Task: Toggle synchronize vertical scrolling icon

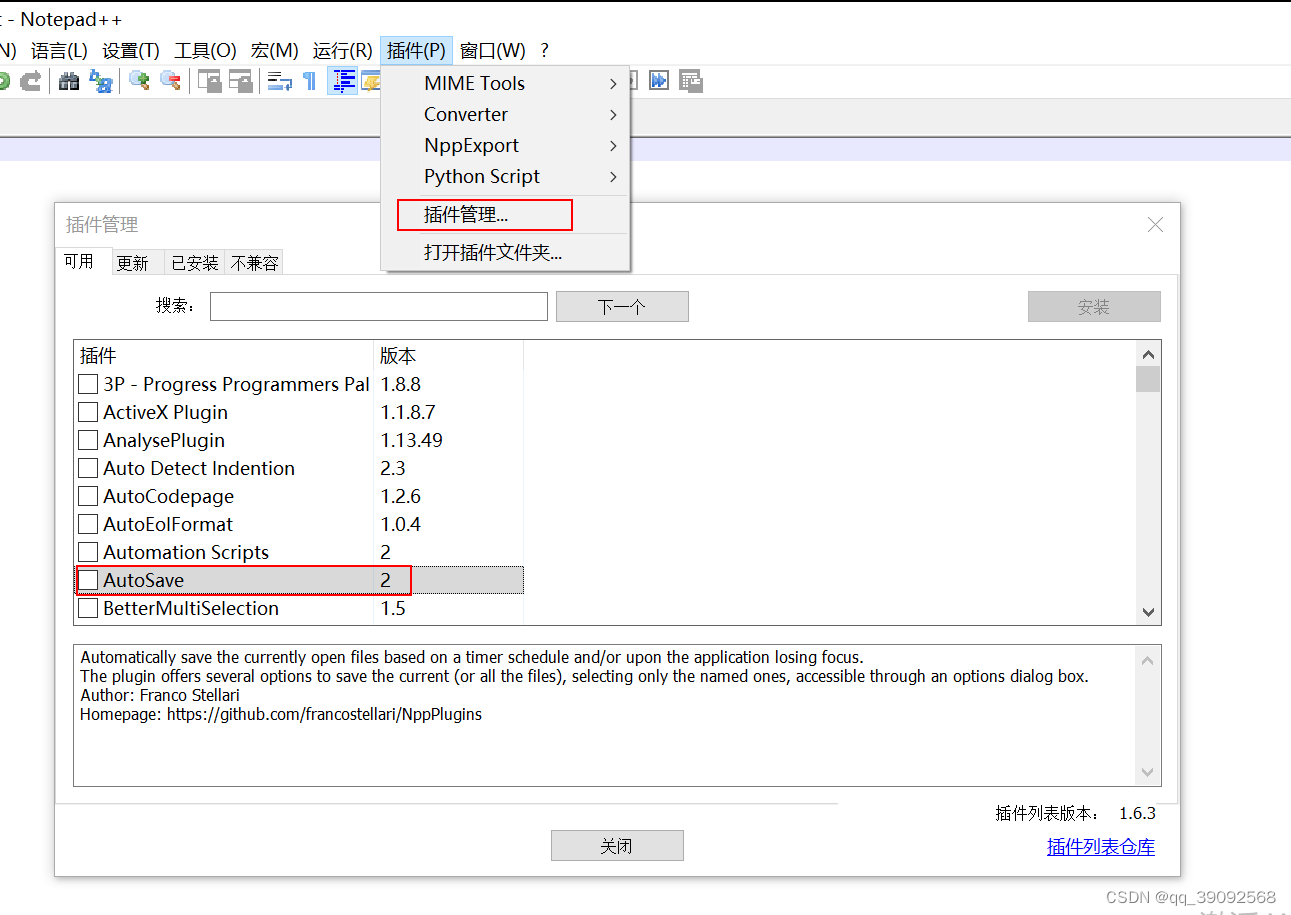Action: point(209,81)
